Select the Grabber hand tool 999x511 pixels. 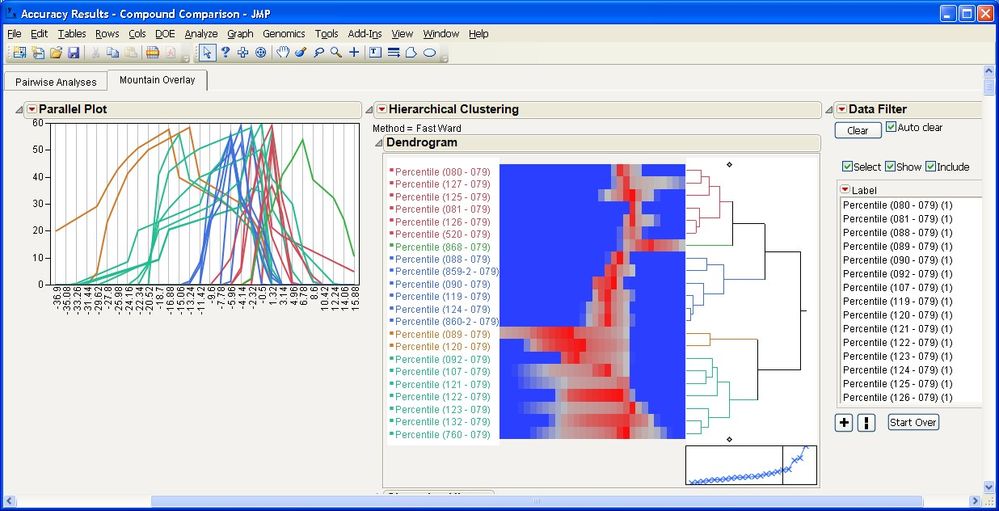(x=283, y=53)
